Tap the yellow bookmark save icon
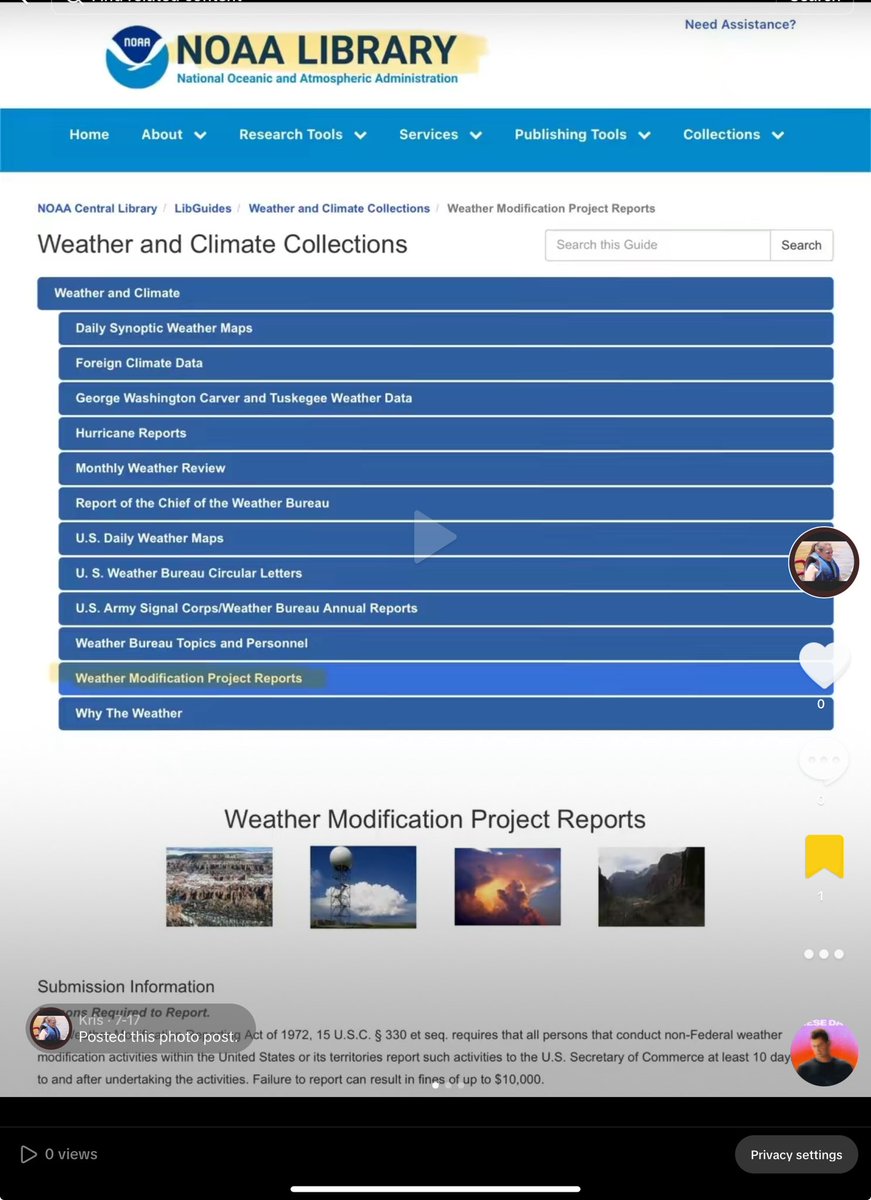Viewport: 871px width, 1200px height. tap(824, 857)
